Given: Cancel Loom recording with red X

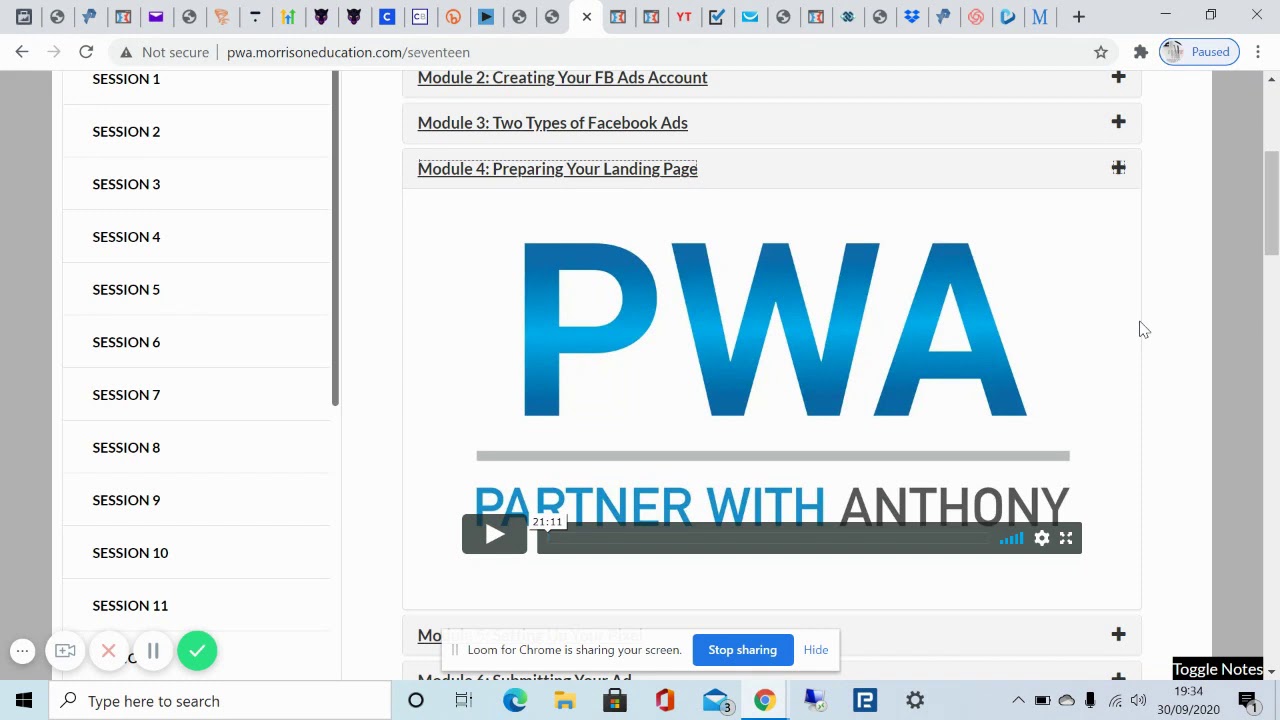Looking at the screenshot, I should (109, 651).
